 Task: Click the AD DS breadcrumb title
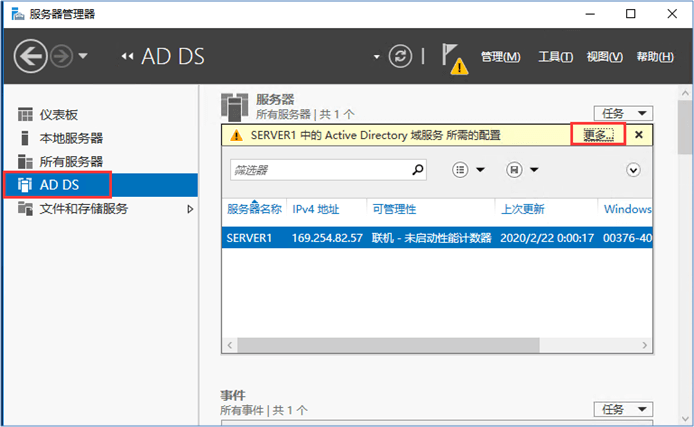point(173,57)
